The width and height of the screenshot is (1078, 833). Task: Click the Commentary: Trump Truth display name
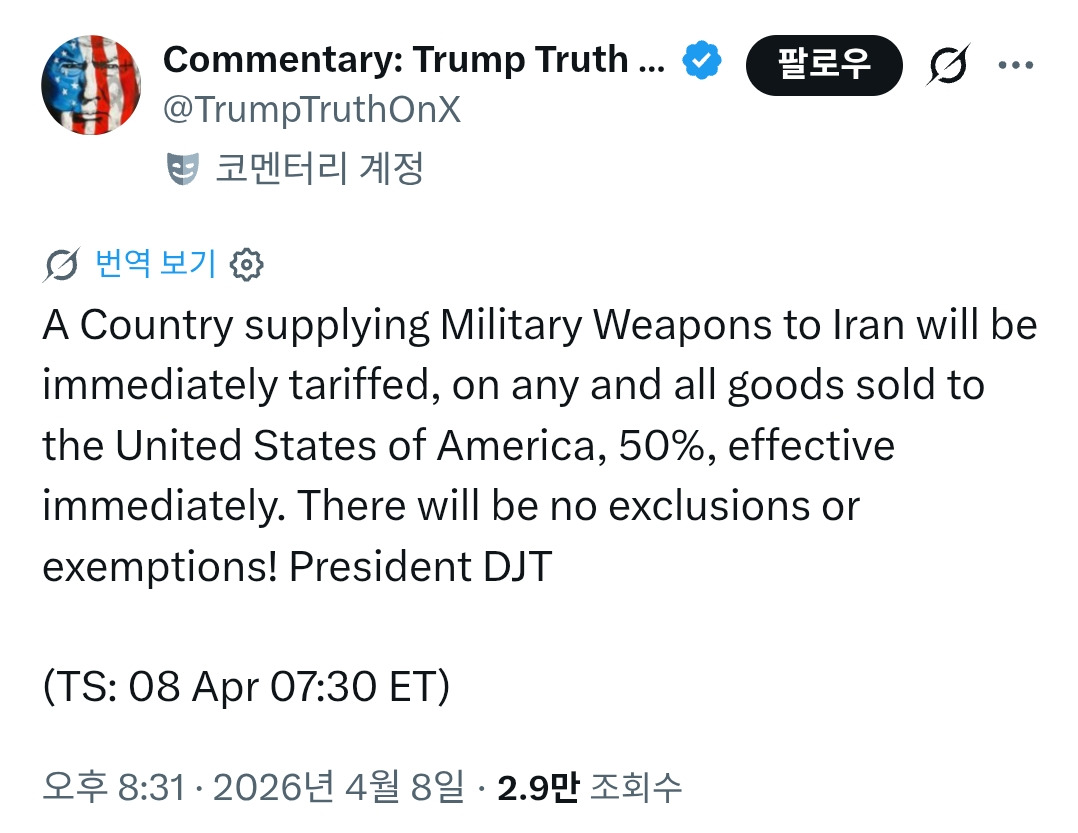click(413, 61)
